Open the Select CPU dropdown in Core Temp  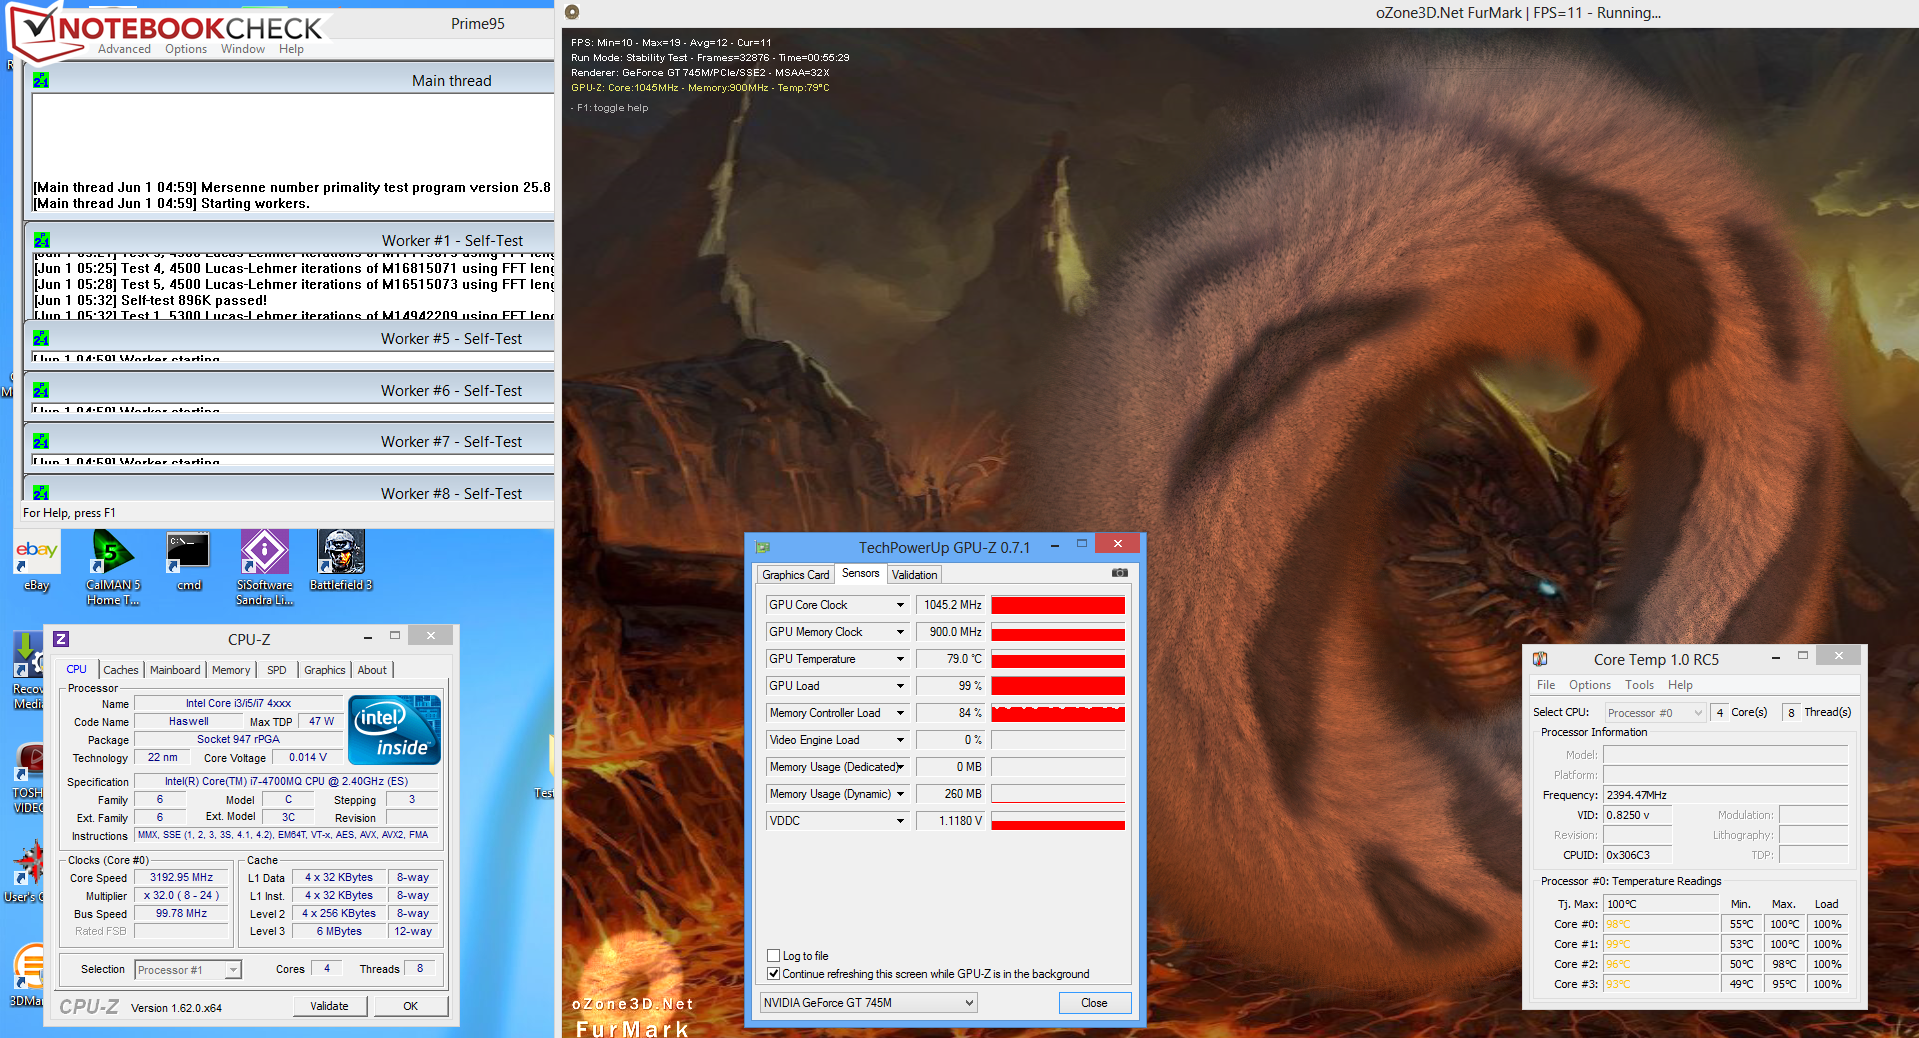click(1654, 712)
